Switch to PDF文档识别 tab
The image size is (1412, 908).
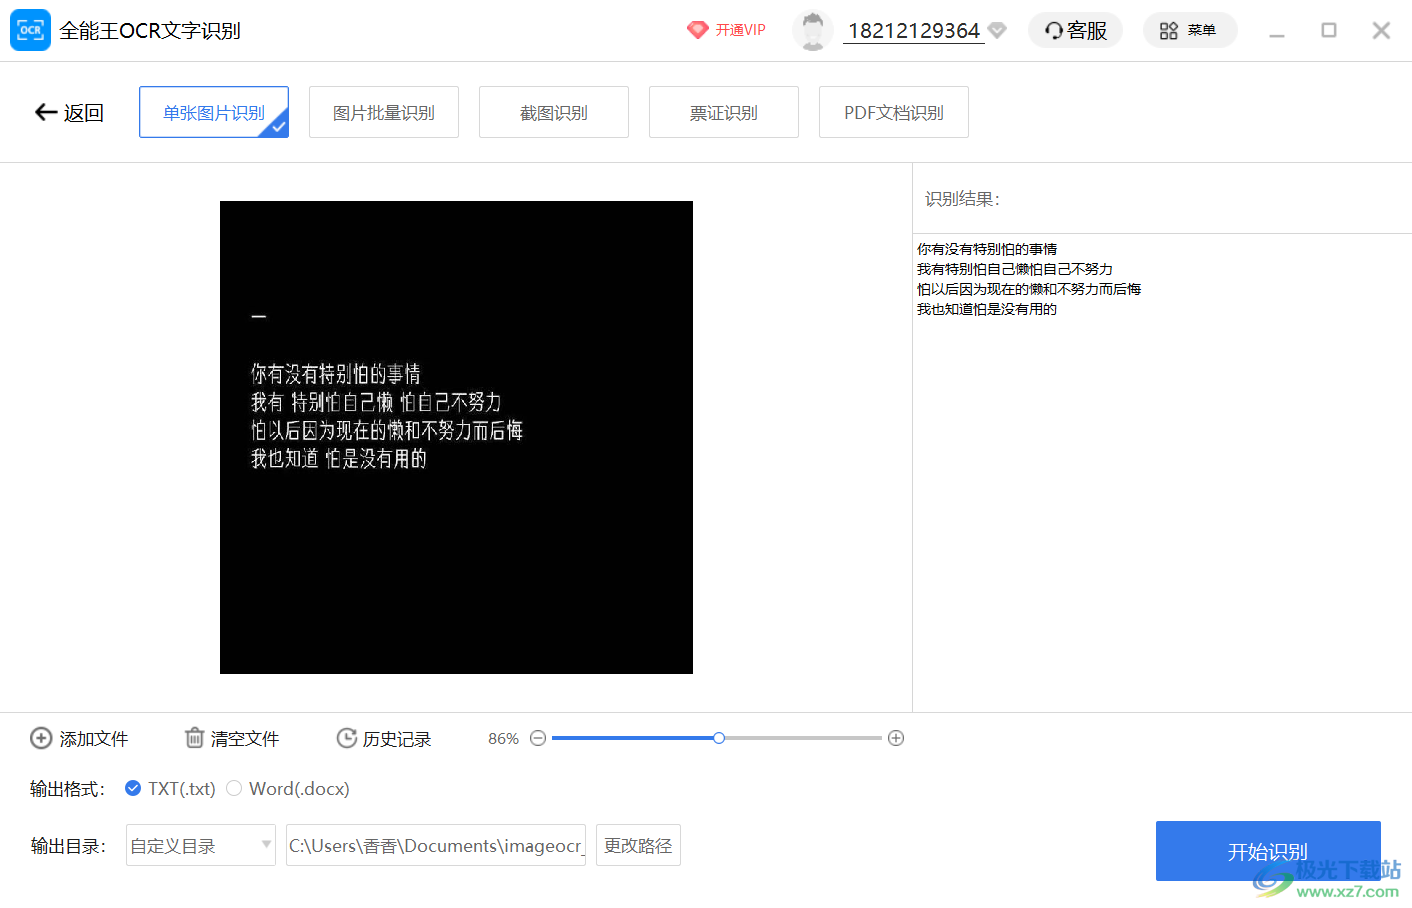tap(894, 112)
